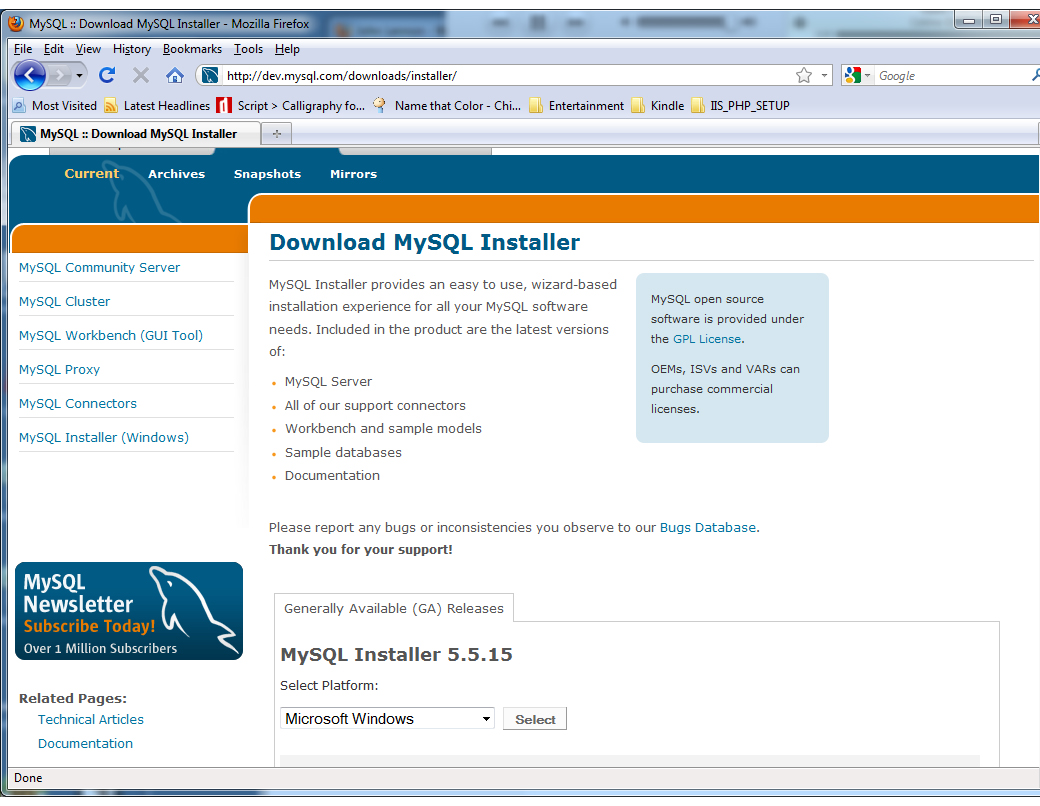This screenshot has width=1040, height=806.
Task: Open the View menu
Action: click(x=88, y=49)
